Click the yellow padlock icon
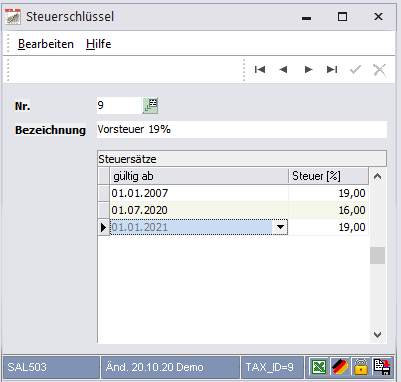Image resolution: width=401 pixels, height=382 pixels. coord(361,367)
